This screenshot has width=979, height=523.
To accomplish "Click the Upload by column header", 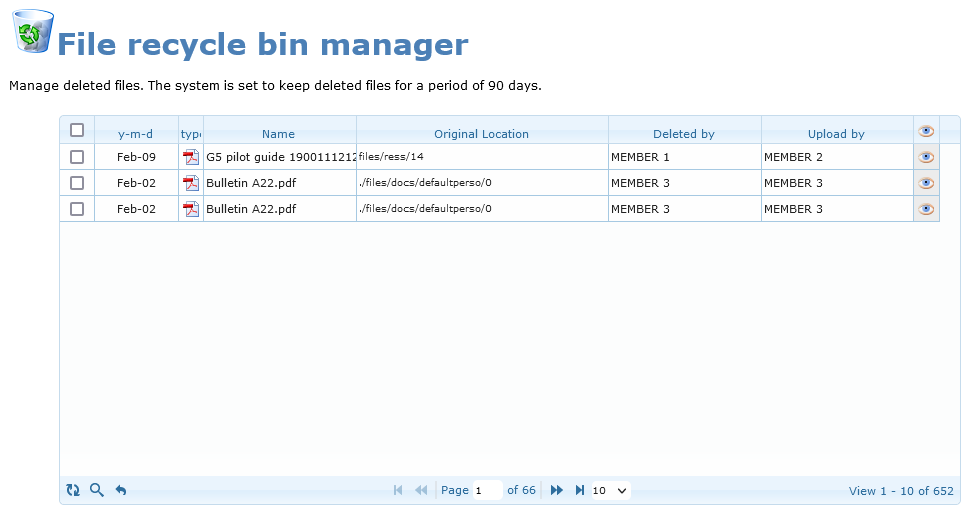I will click(836, 134).
